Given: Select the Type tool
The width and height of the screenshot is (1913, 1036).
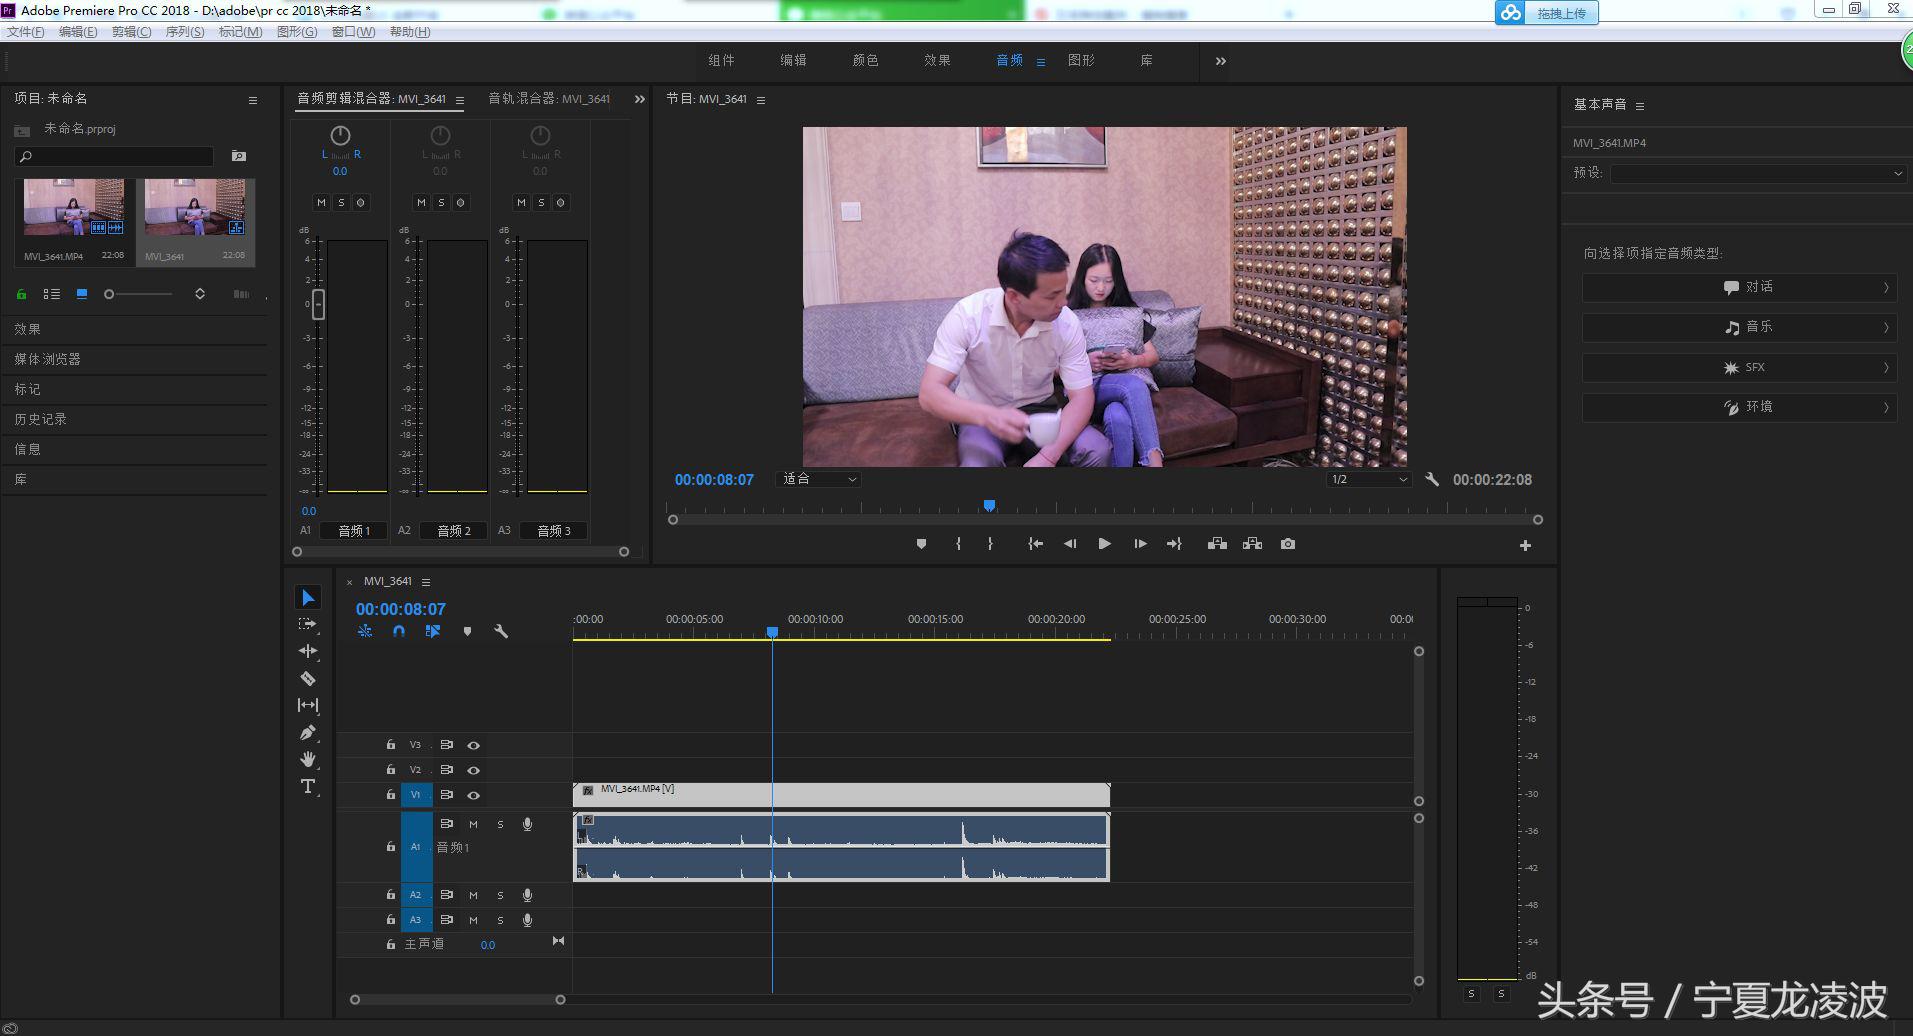Looking at the screenshot, I should pyautogui.click(x=308, y=786).
